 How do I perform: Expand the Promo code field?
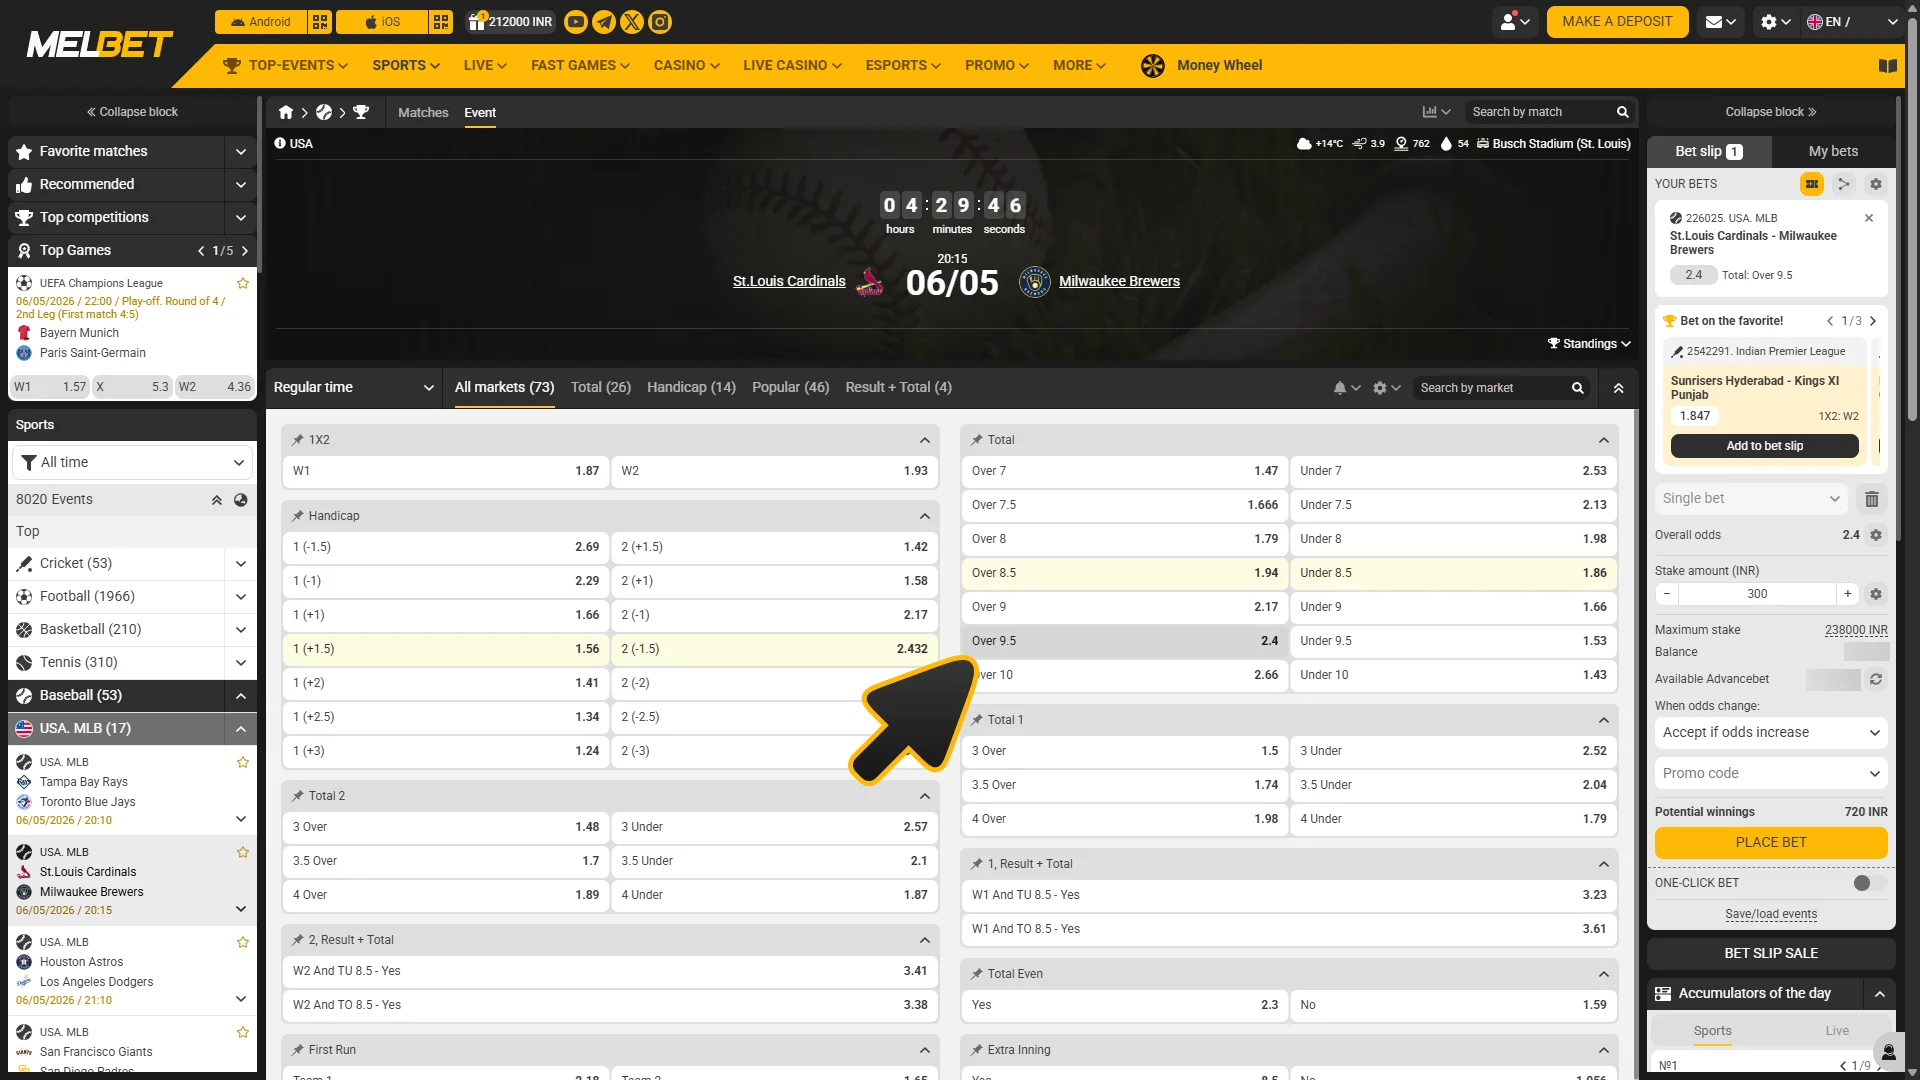point(1771,774)
